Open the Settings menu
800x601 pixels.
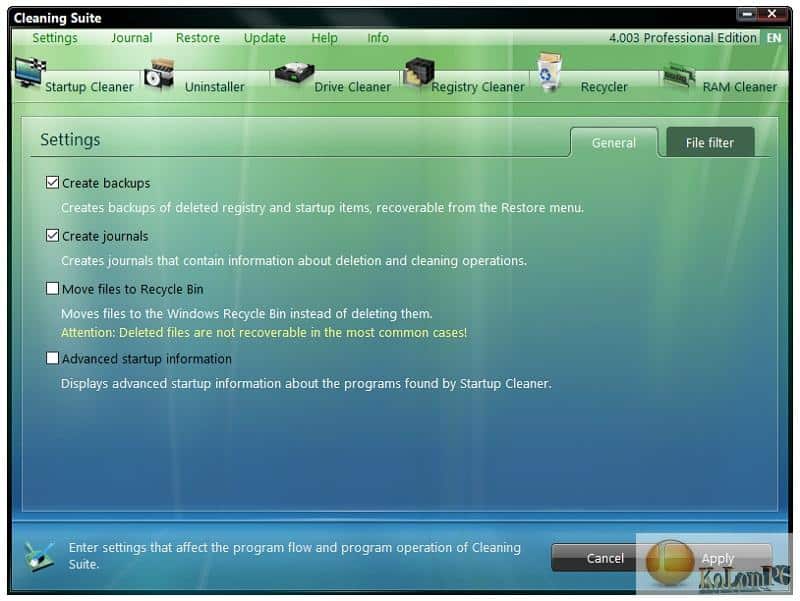tap(55, 38)
